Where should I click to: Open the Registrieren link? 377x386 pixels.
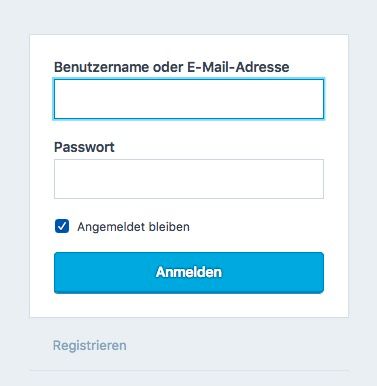click(x=90, y=345)
